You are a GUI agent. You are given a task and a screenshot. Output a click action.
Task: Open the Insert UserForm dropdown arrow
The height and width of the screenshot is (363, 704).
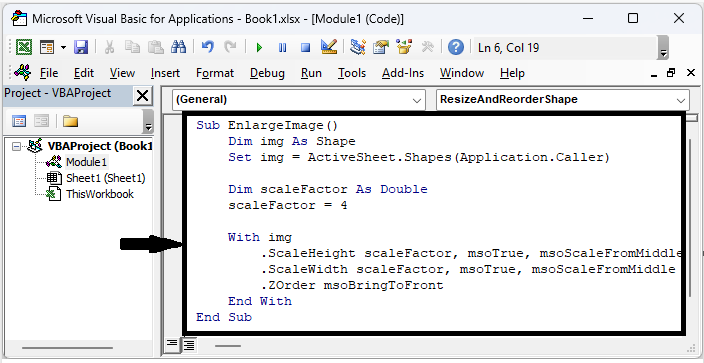(63, 47)
